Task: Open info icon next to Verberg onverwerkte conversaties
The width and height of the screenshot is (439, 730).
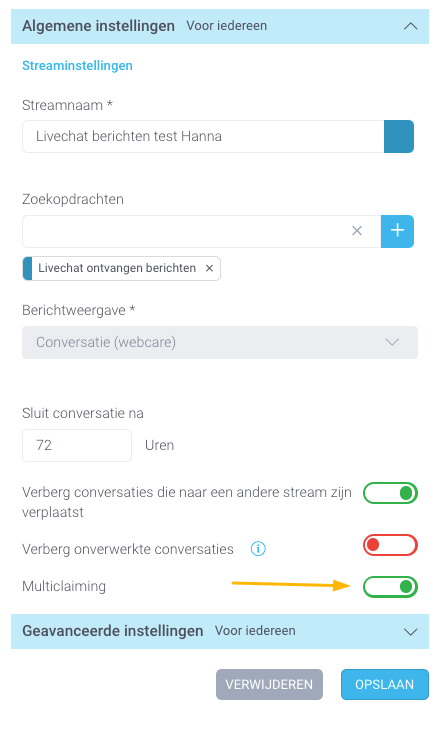Action: pyautogui.click(x=258, y=549)
